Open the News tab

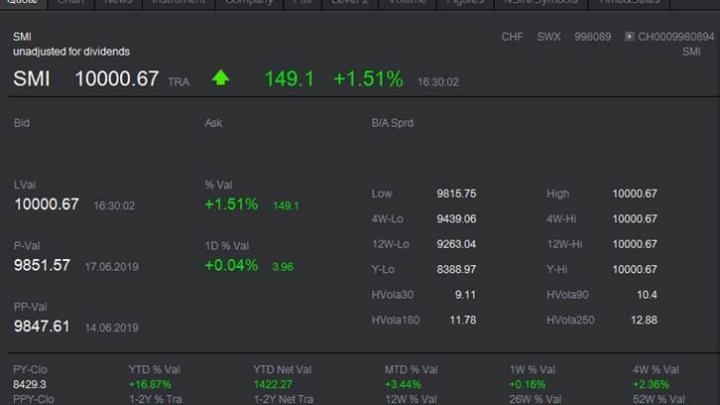(x=118, y=3)
